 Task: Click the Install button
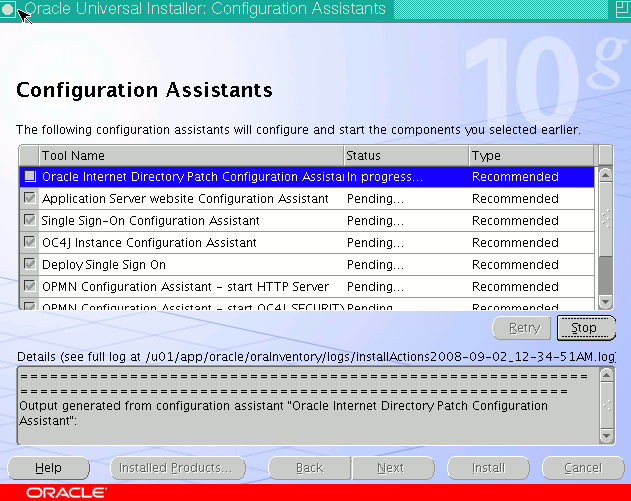pyautogui.click(x=488, y=468)
